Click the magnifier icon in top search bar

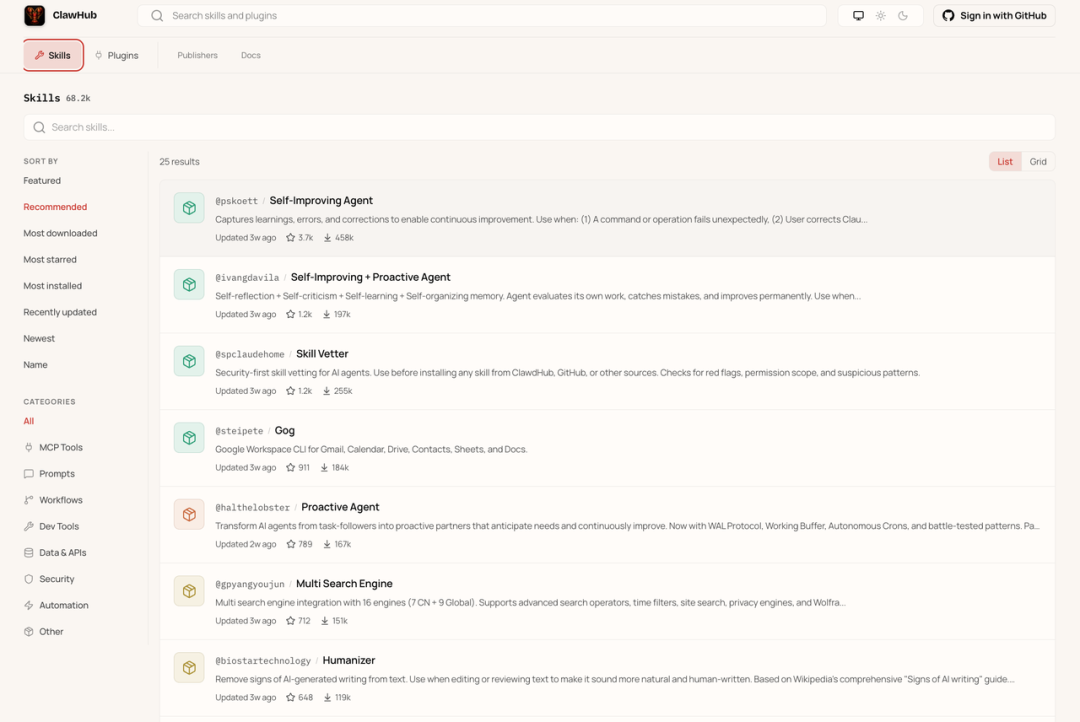tap(157, 15)
